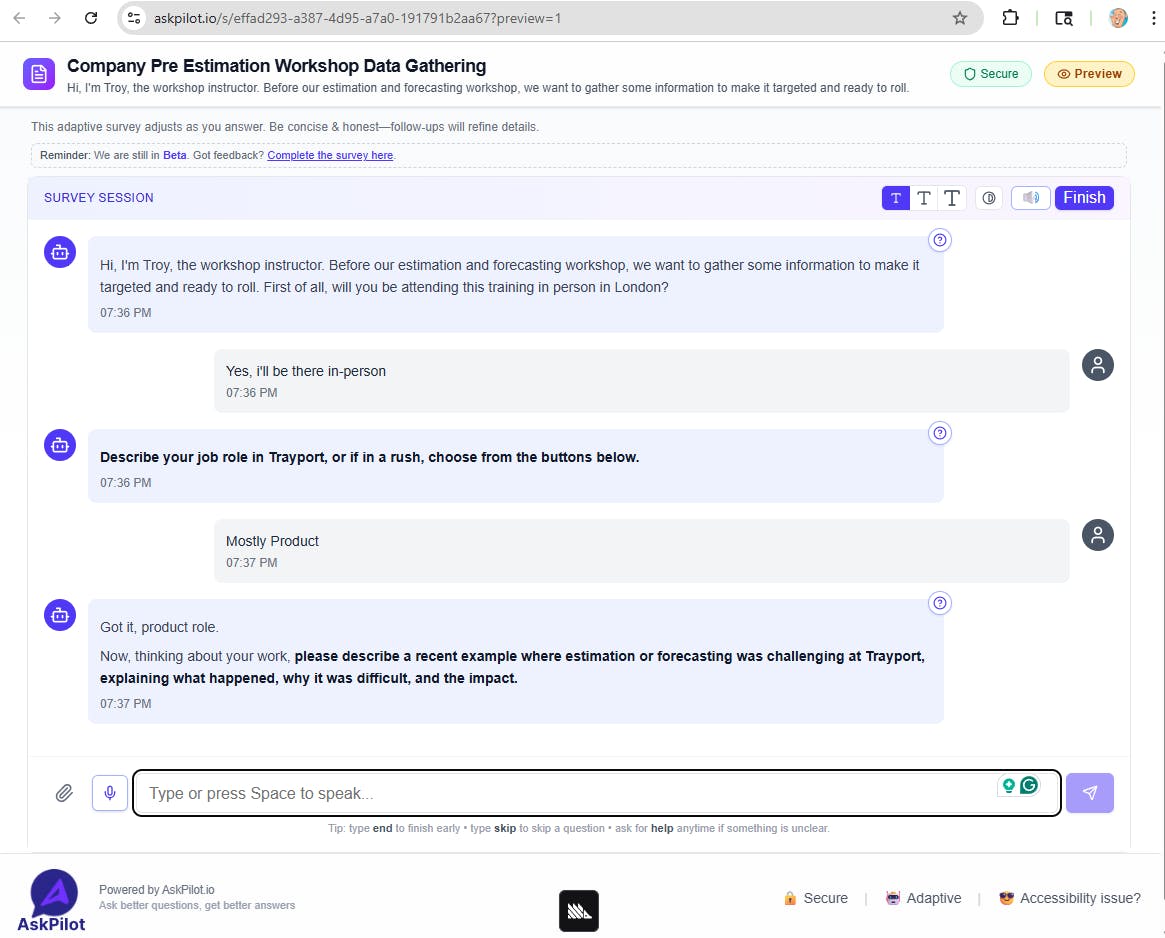
Task: Click Powered by AskPilot.io text
Action: (x=157, y=890)
